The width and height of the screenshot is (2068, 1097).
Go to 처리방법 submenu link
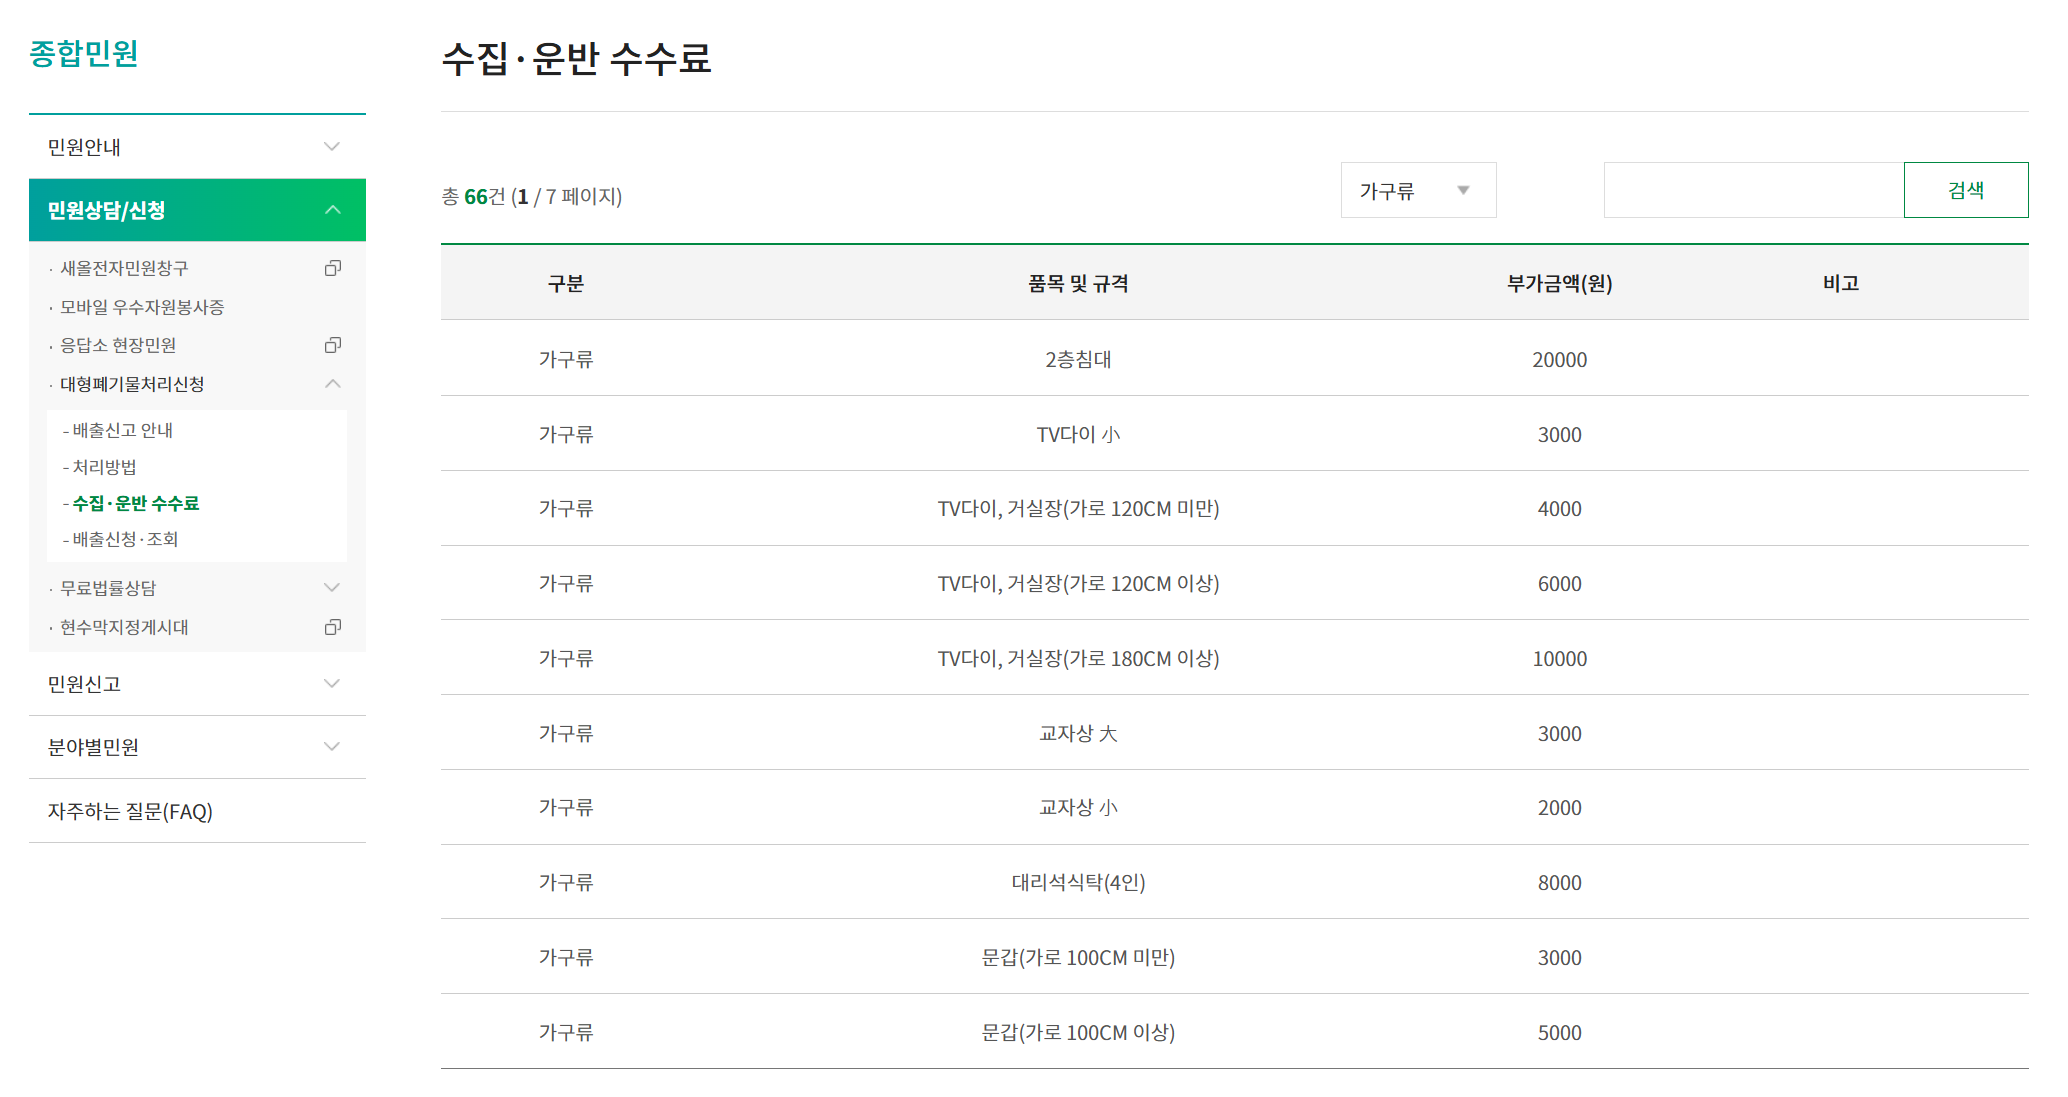(x=104, y=467)
